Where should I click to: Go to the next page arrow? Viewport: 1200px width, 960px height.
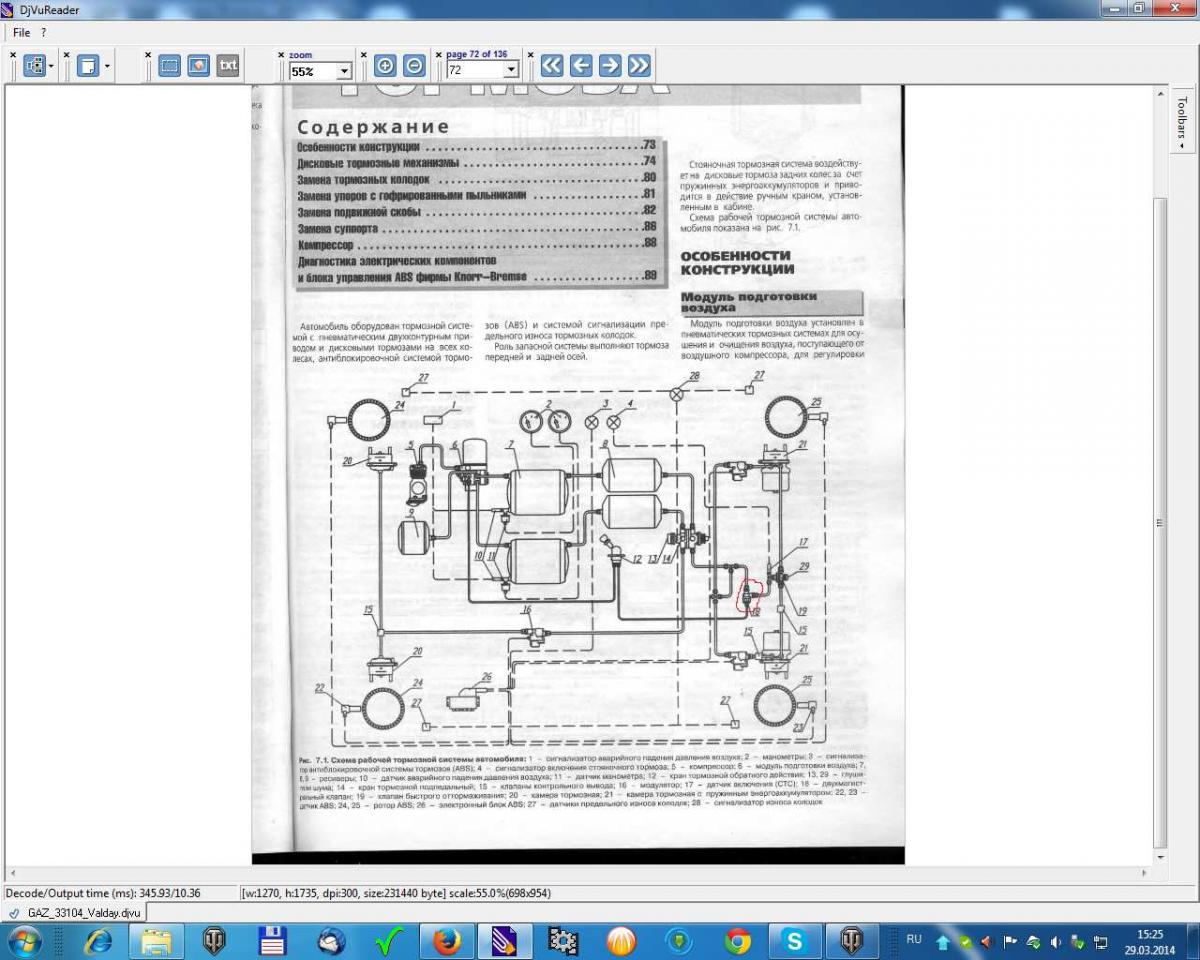pos(610,66)
